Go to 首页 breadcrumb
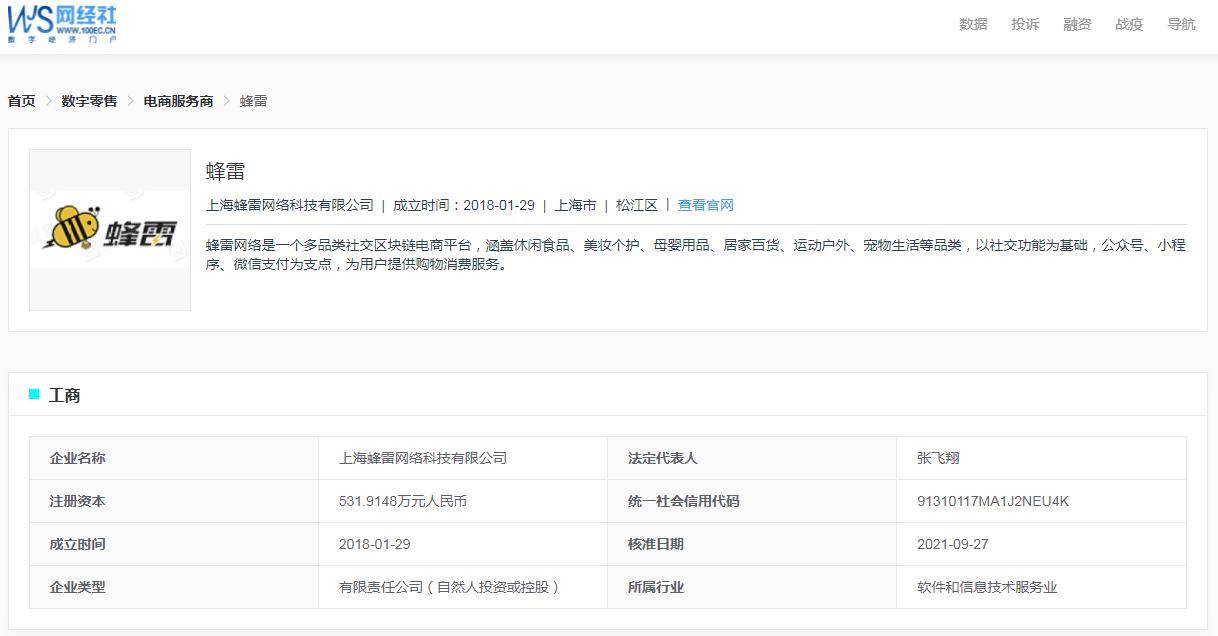Viewport: 1218px width, 636px height. [21, 101]
